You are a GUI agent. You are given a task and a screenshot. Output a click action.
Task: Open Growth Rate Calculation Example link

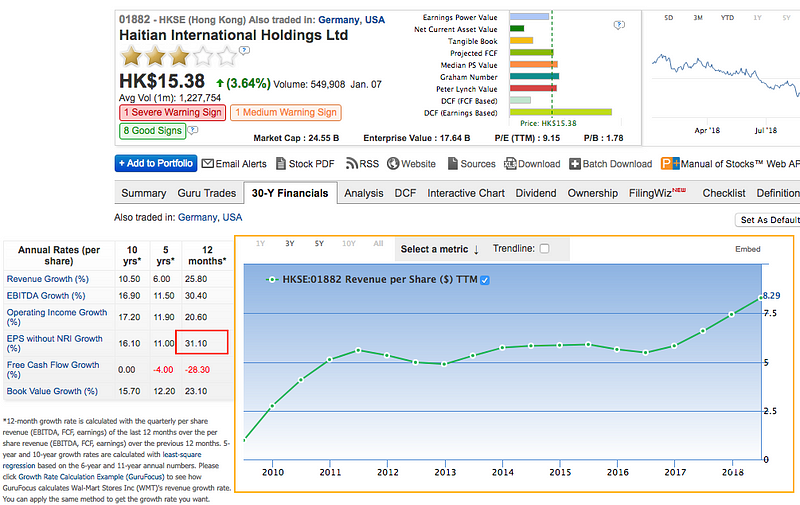[91, 477]
